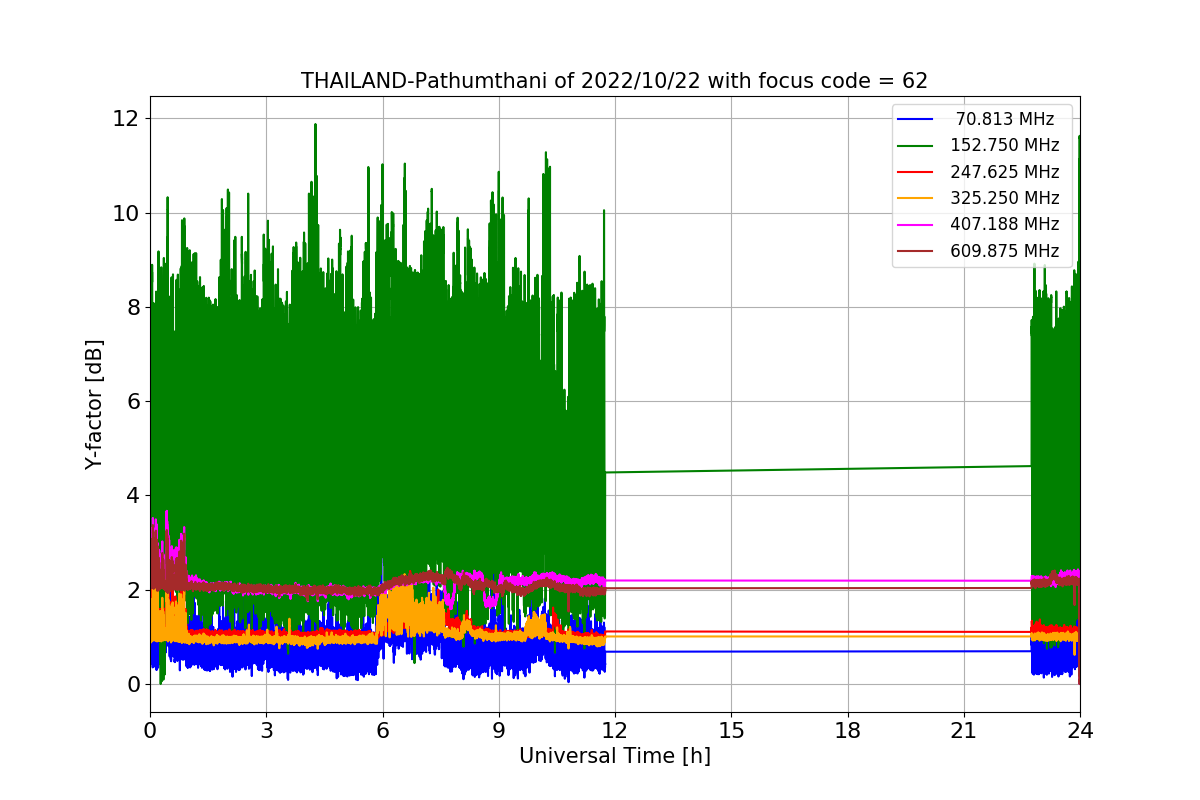Click tick label 18 on Universal Time axis

point(847,730)
